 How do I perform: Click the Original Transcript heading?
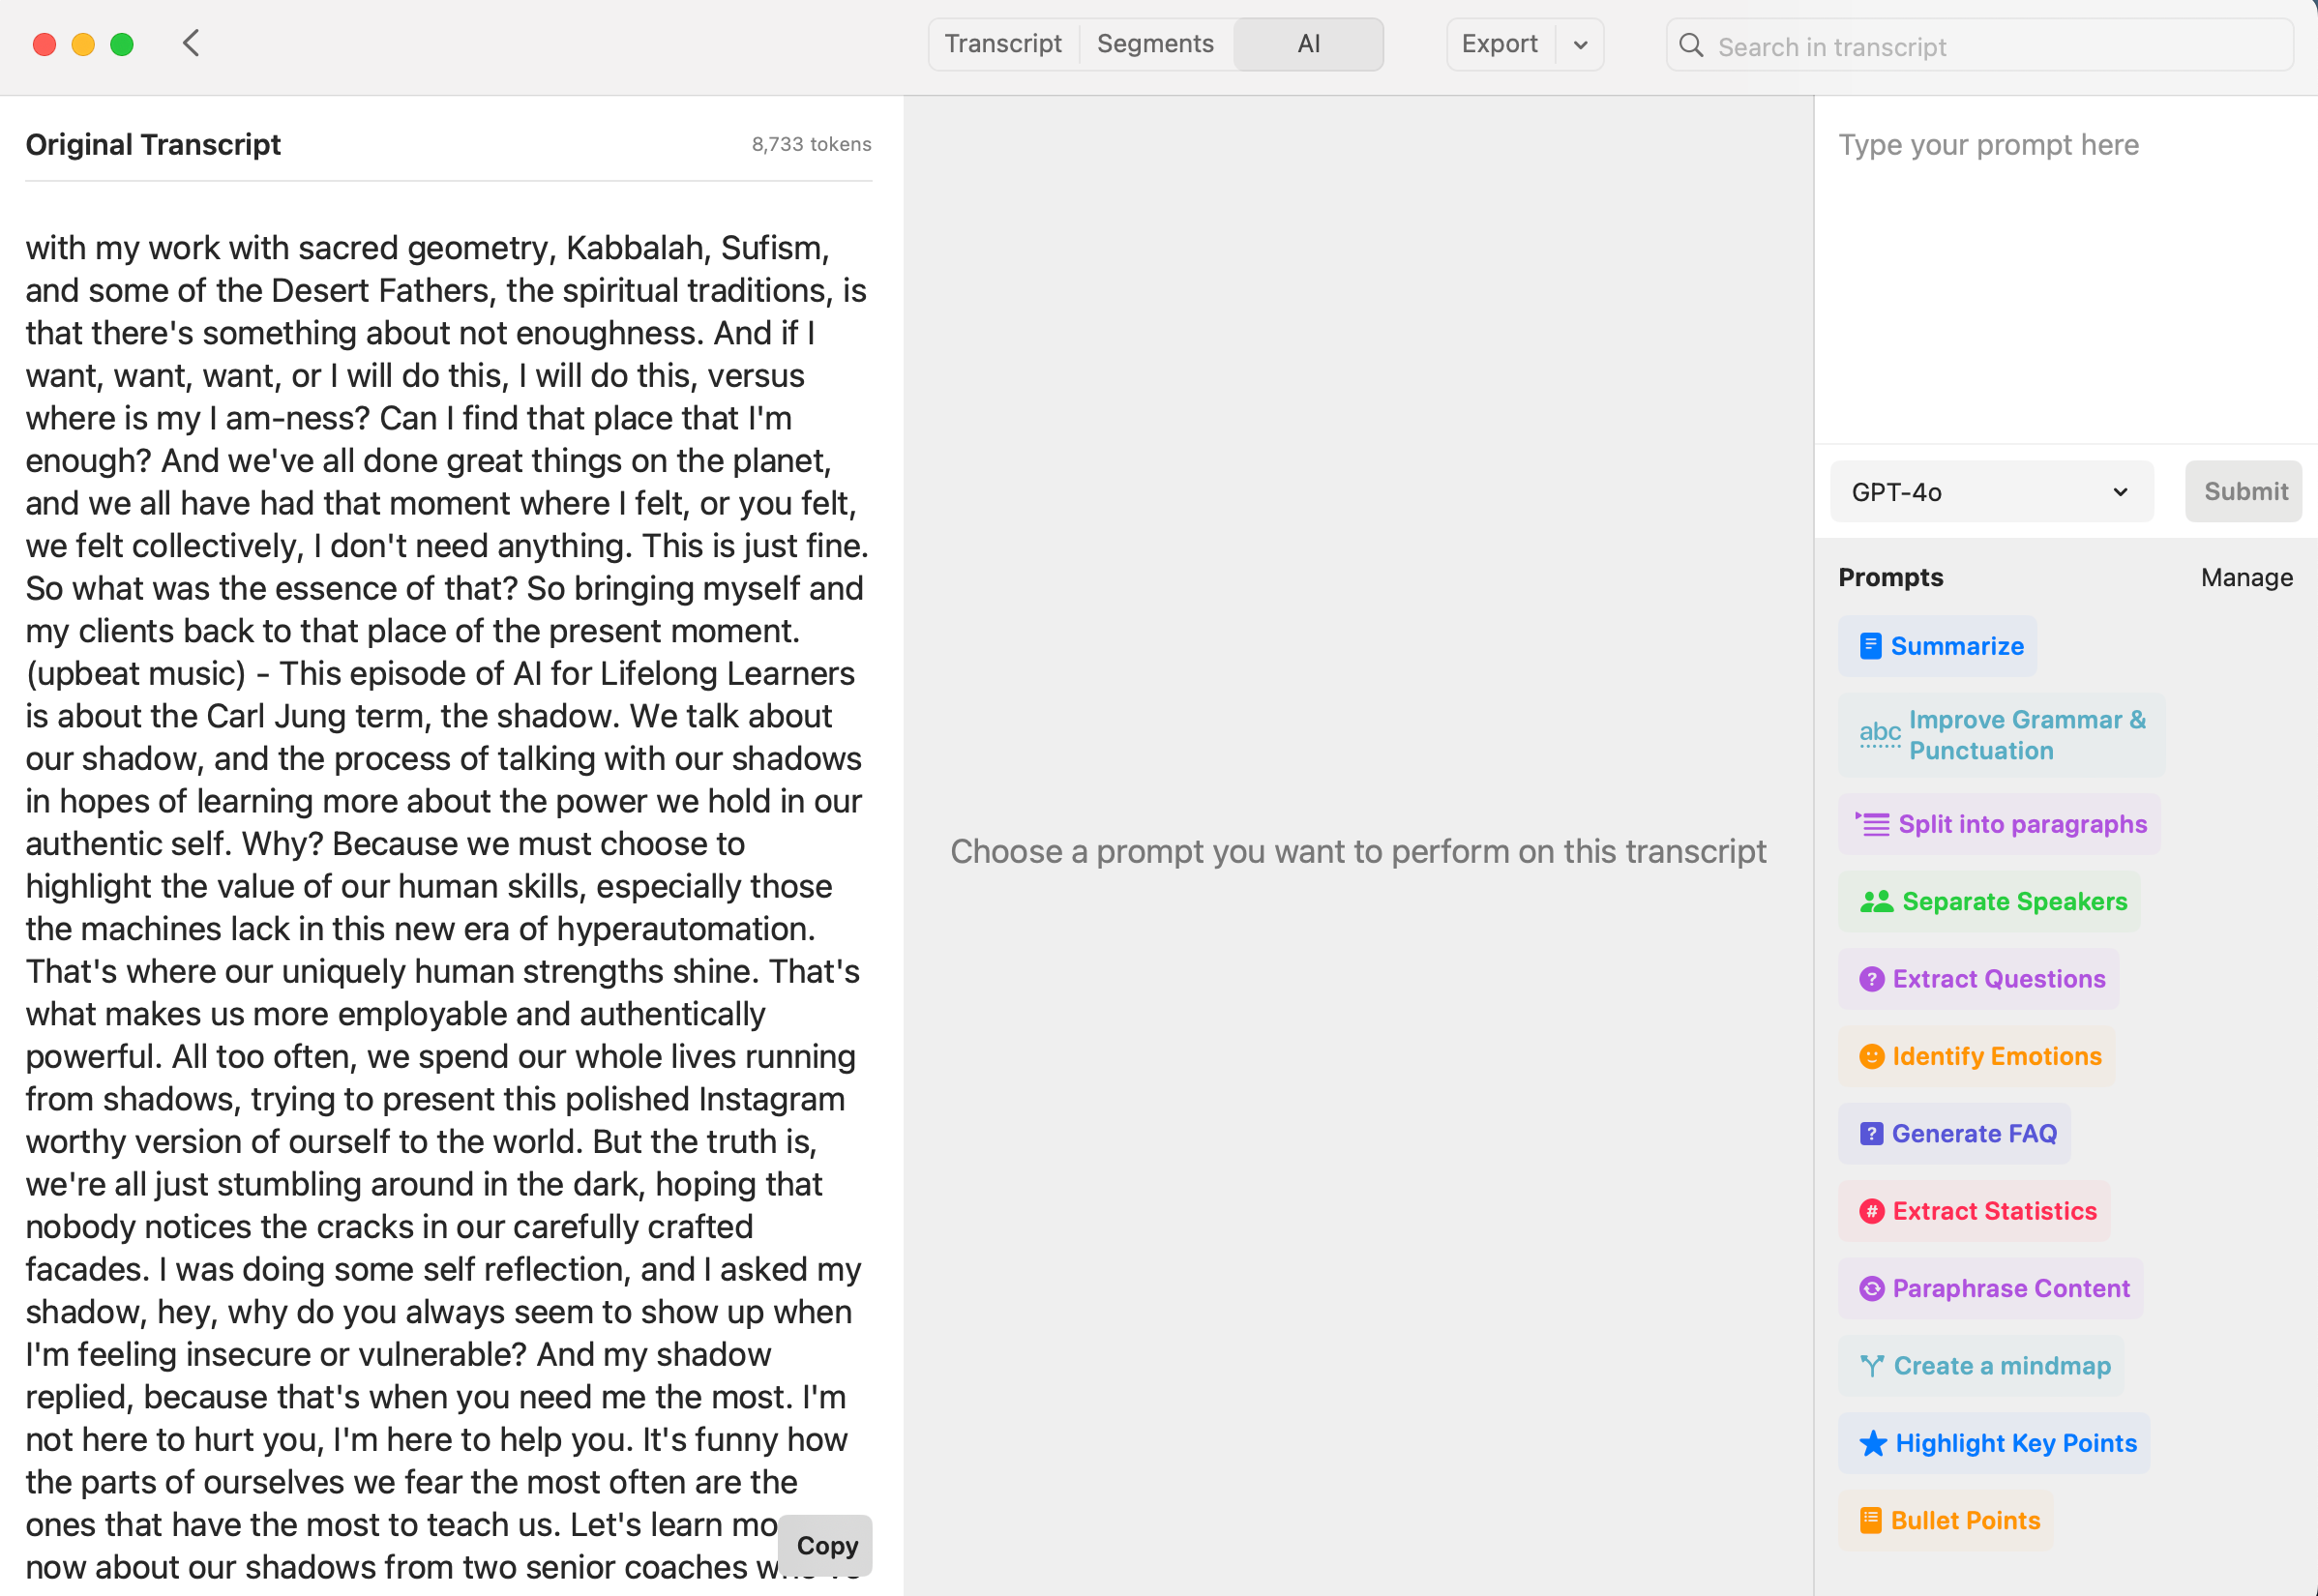pos(153,144)
